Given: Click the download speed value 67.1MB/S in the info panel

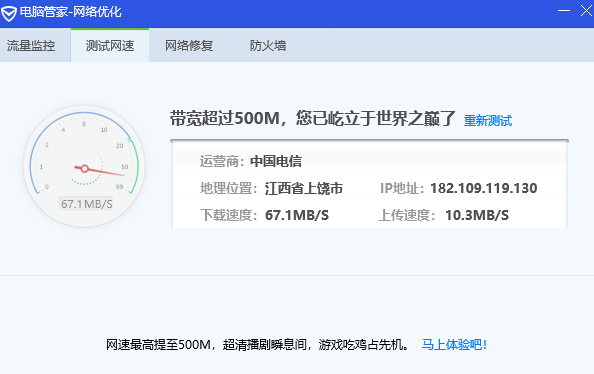Looking at the screenshot, I should pos(297,215).
